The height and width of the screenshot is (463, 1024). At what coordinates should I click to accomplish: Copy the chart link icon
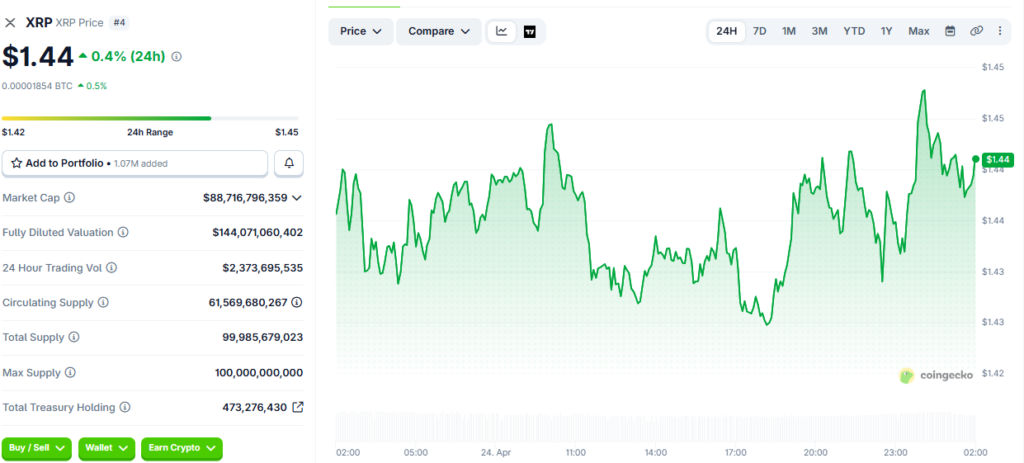977,31
